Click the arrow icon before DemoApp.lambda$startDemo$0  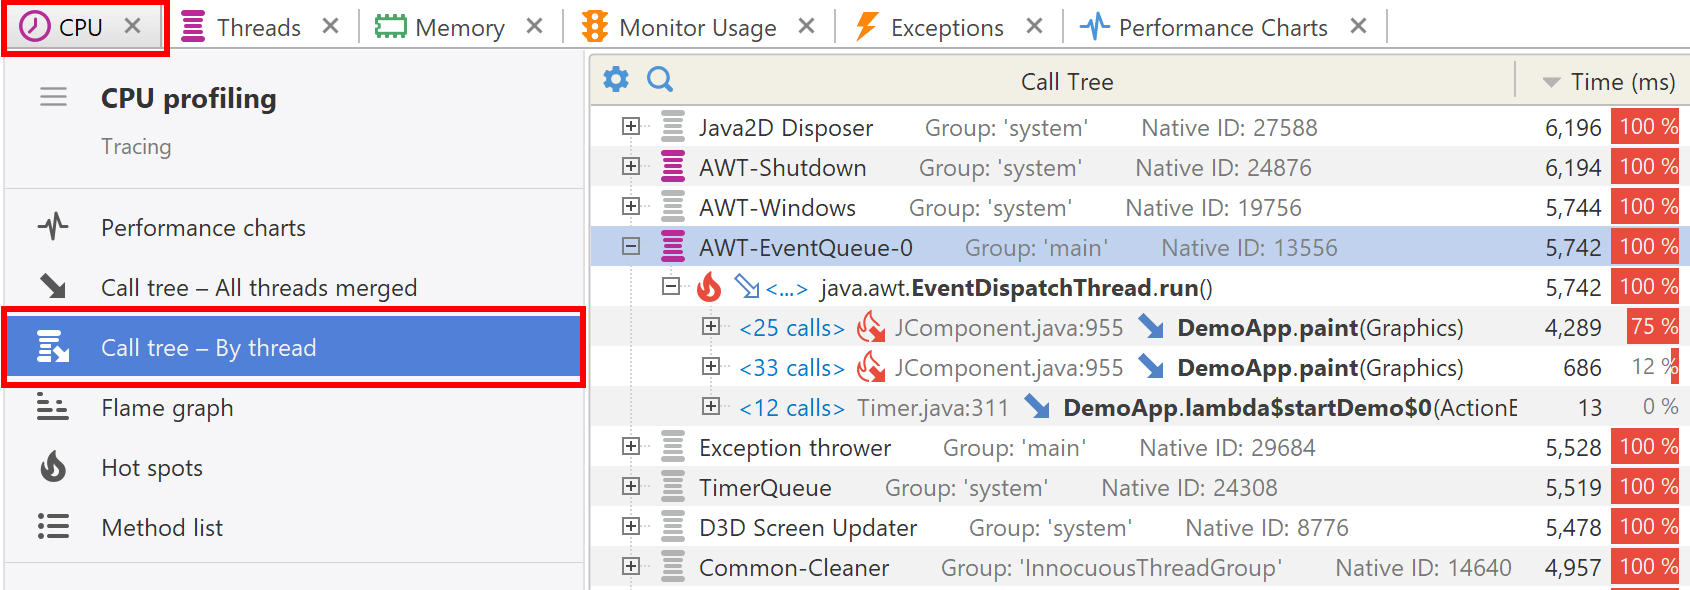pos(1037,407)
